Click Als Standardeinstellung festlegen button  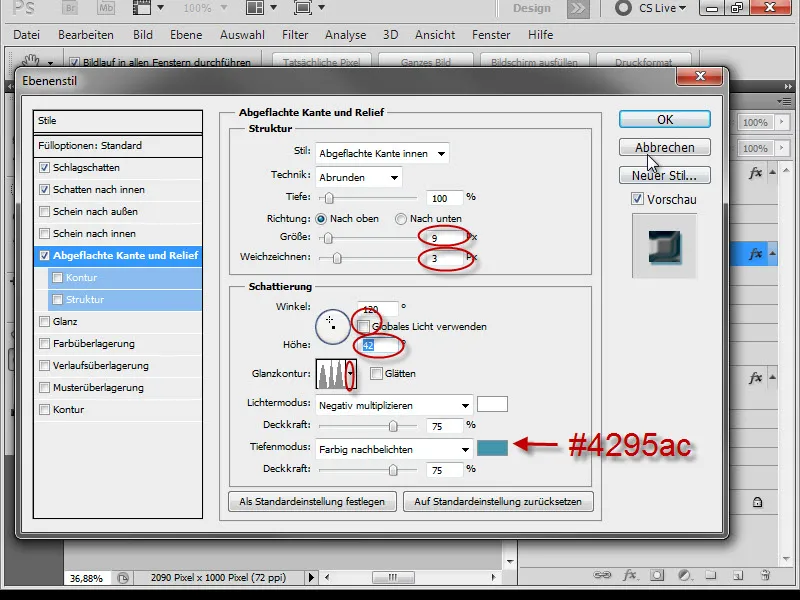(x=312, y=502)
